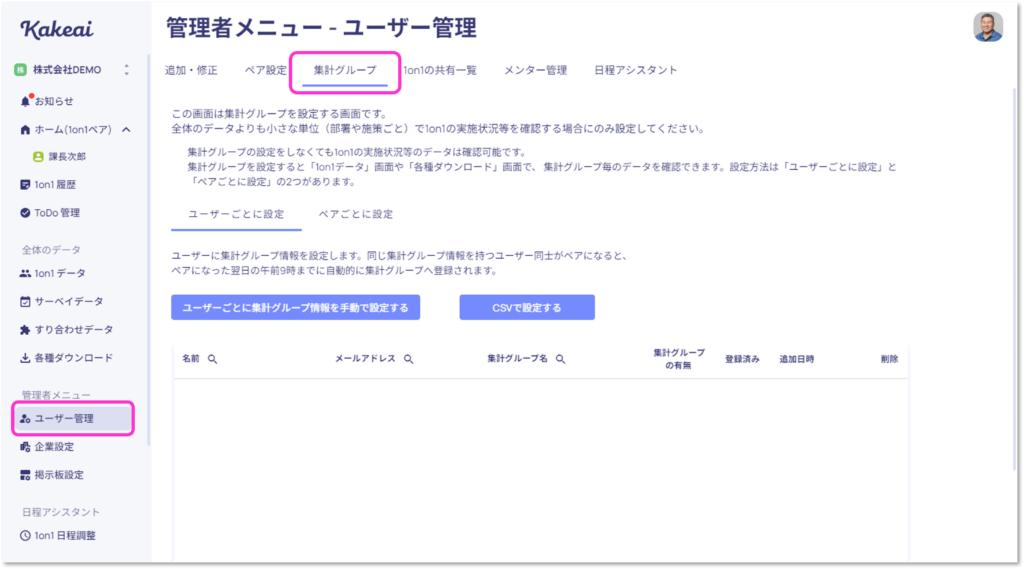Open 各種ダウンロード page
This screenshot has height=569, width=1024.
[74, 358]
